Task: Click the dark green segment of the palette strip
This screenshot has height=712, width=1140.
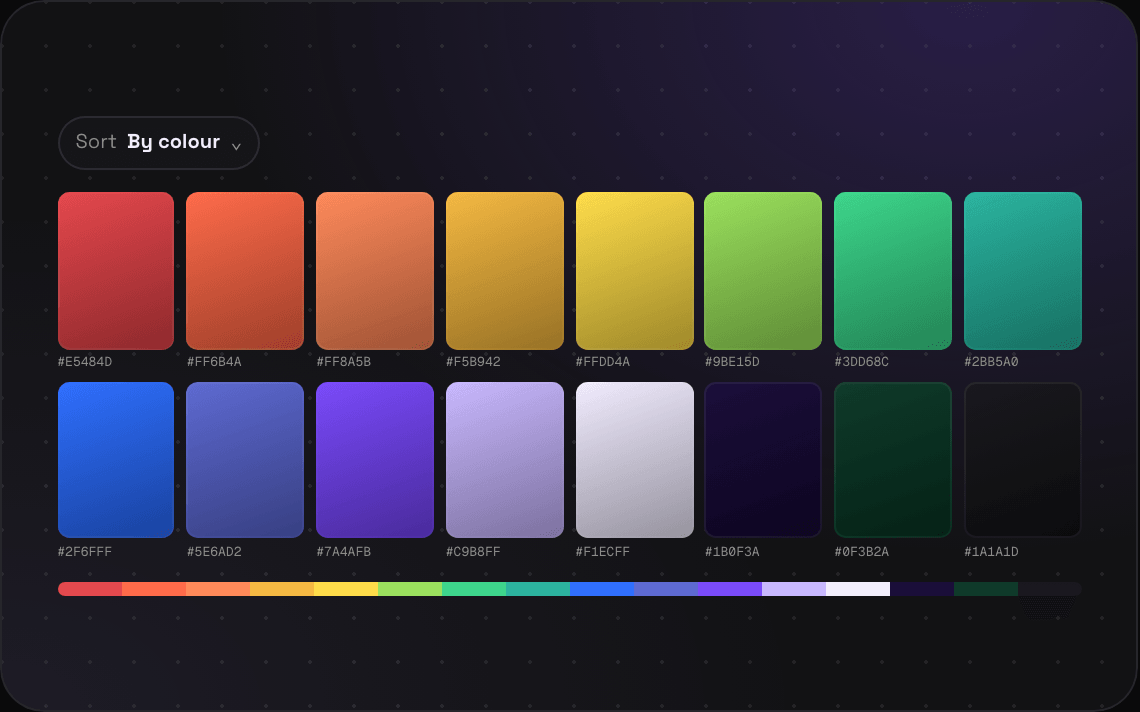Action: 986,589
